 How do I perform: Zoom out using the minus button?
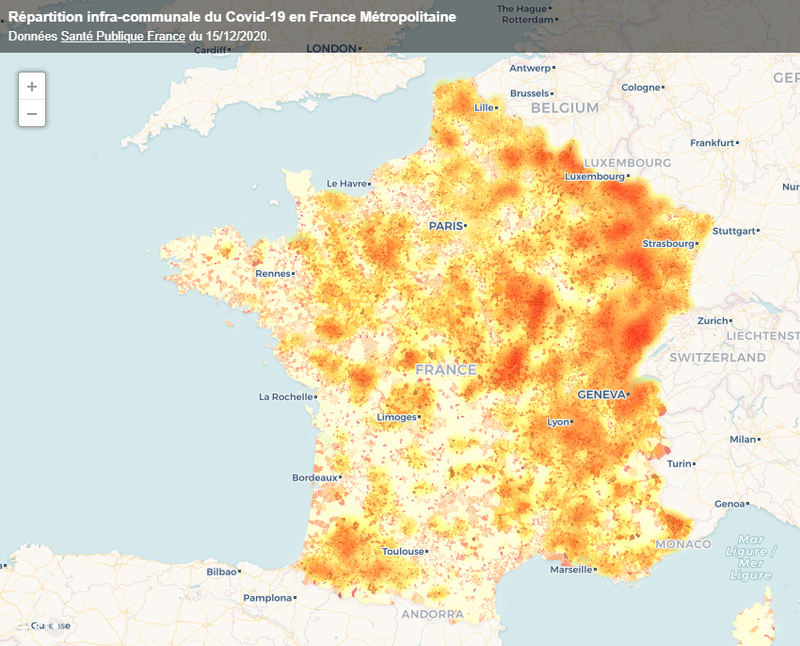[x=32, y=113]
